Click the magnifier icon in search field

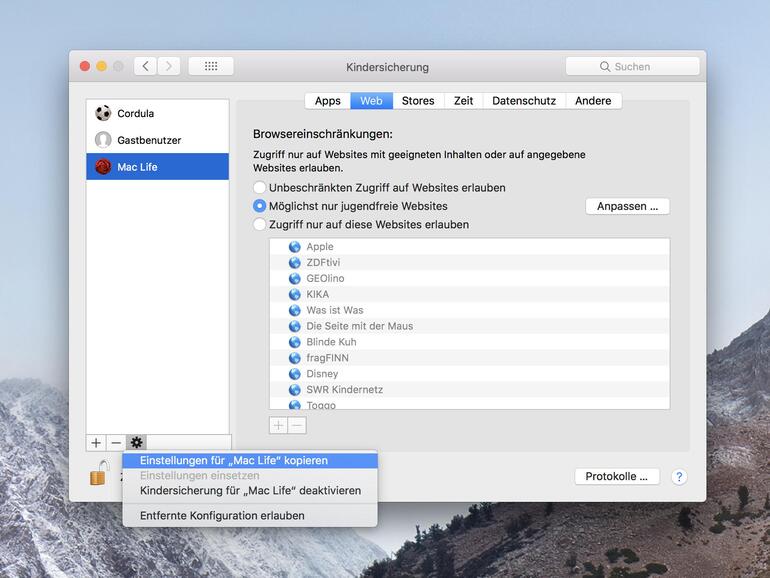coord(605,66)
